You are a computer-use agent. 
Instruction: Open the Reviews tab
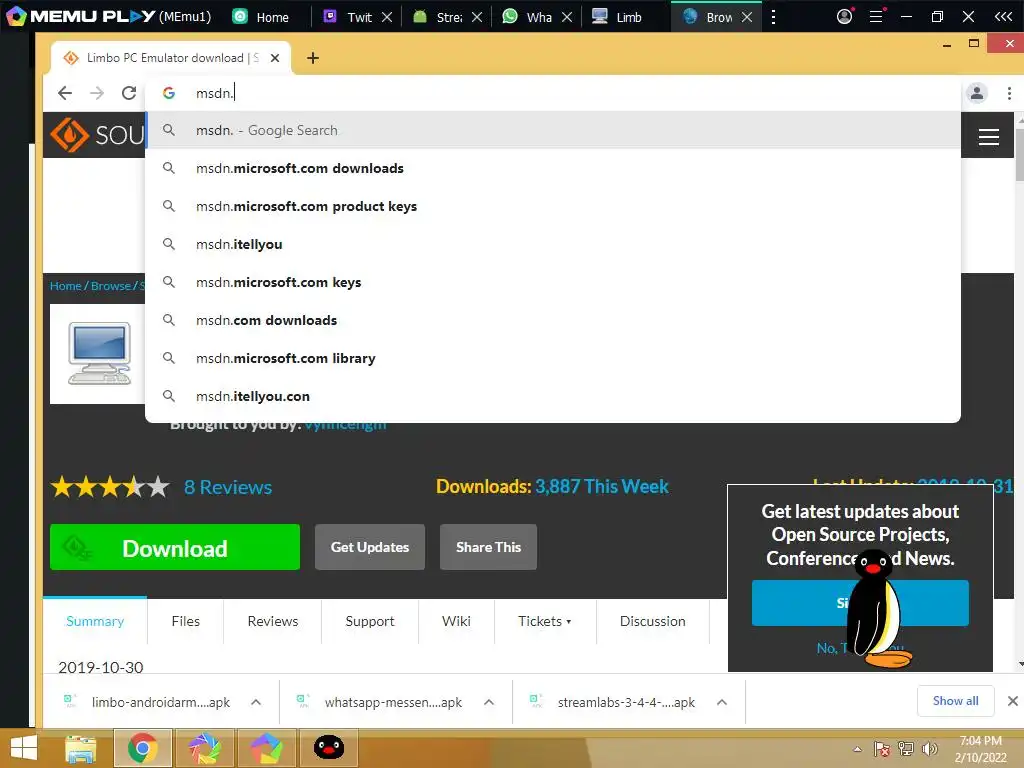point(272,621)
